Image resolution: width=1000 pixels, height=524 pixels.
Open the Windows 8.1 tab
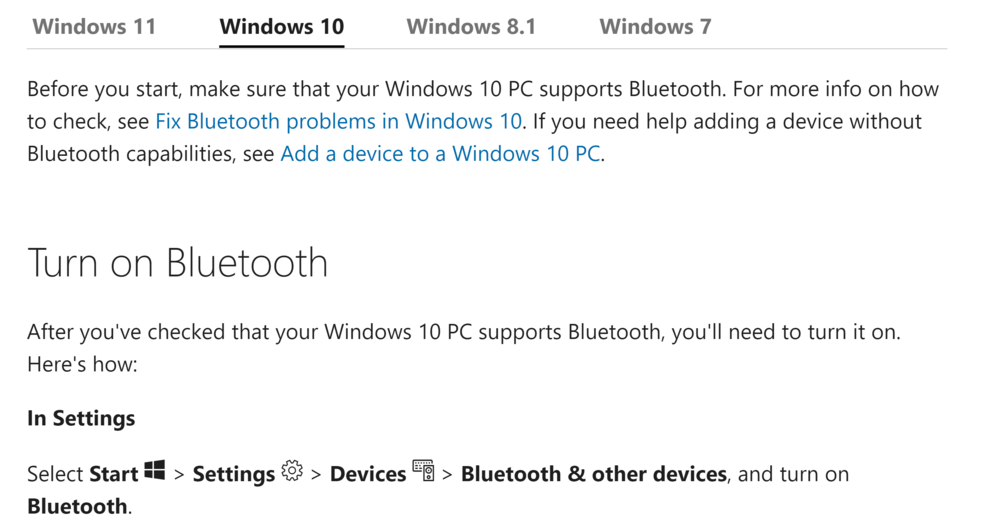point(471,27)
